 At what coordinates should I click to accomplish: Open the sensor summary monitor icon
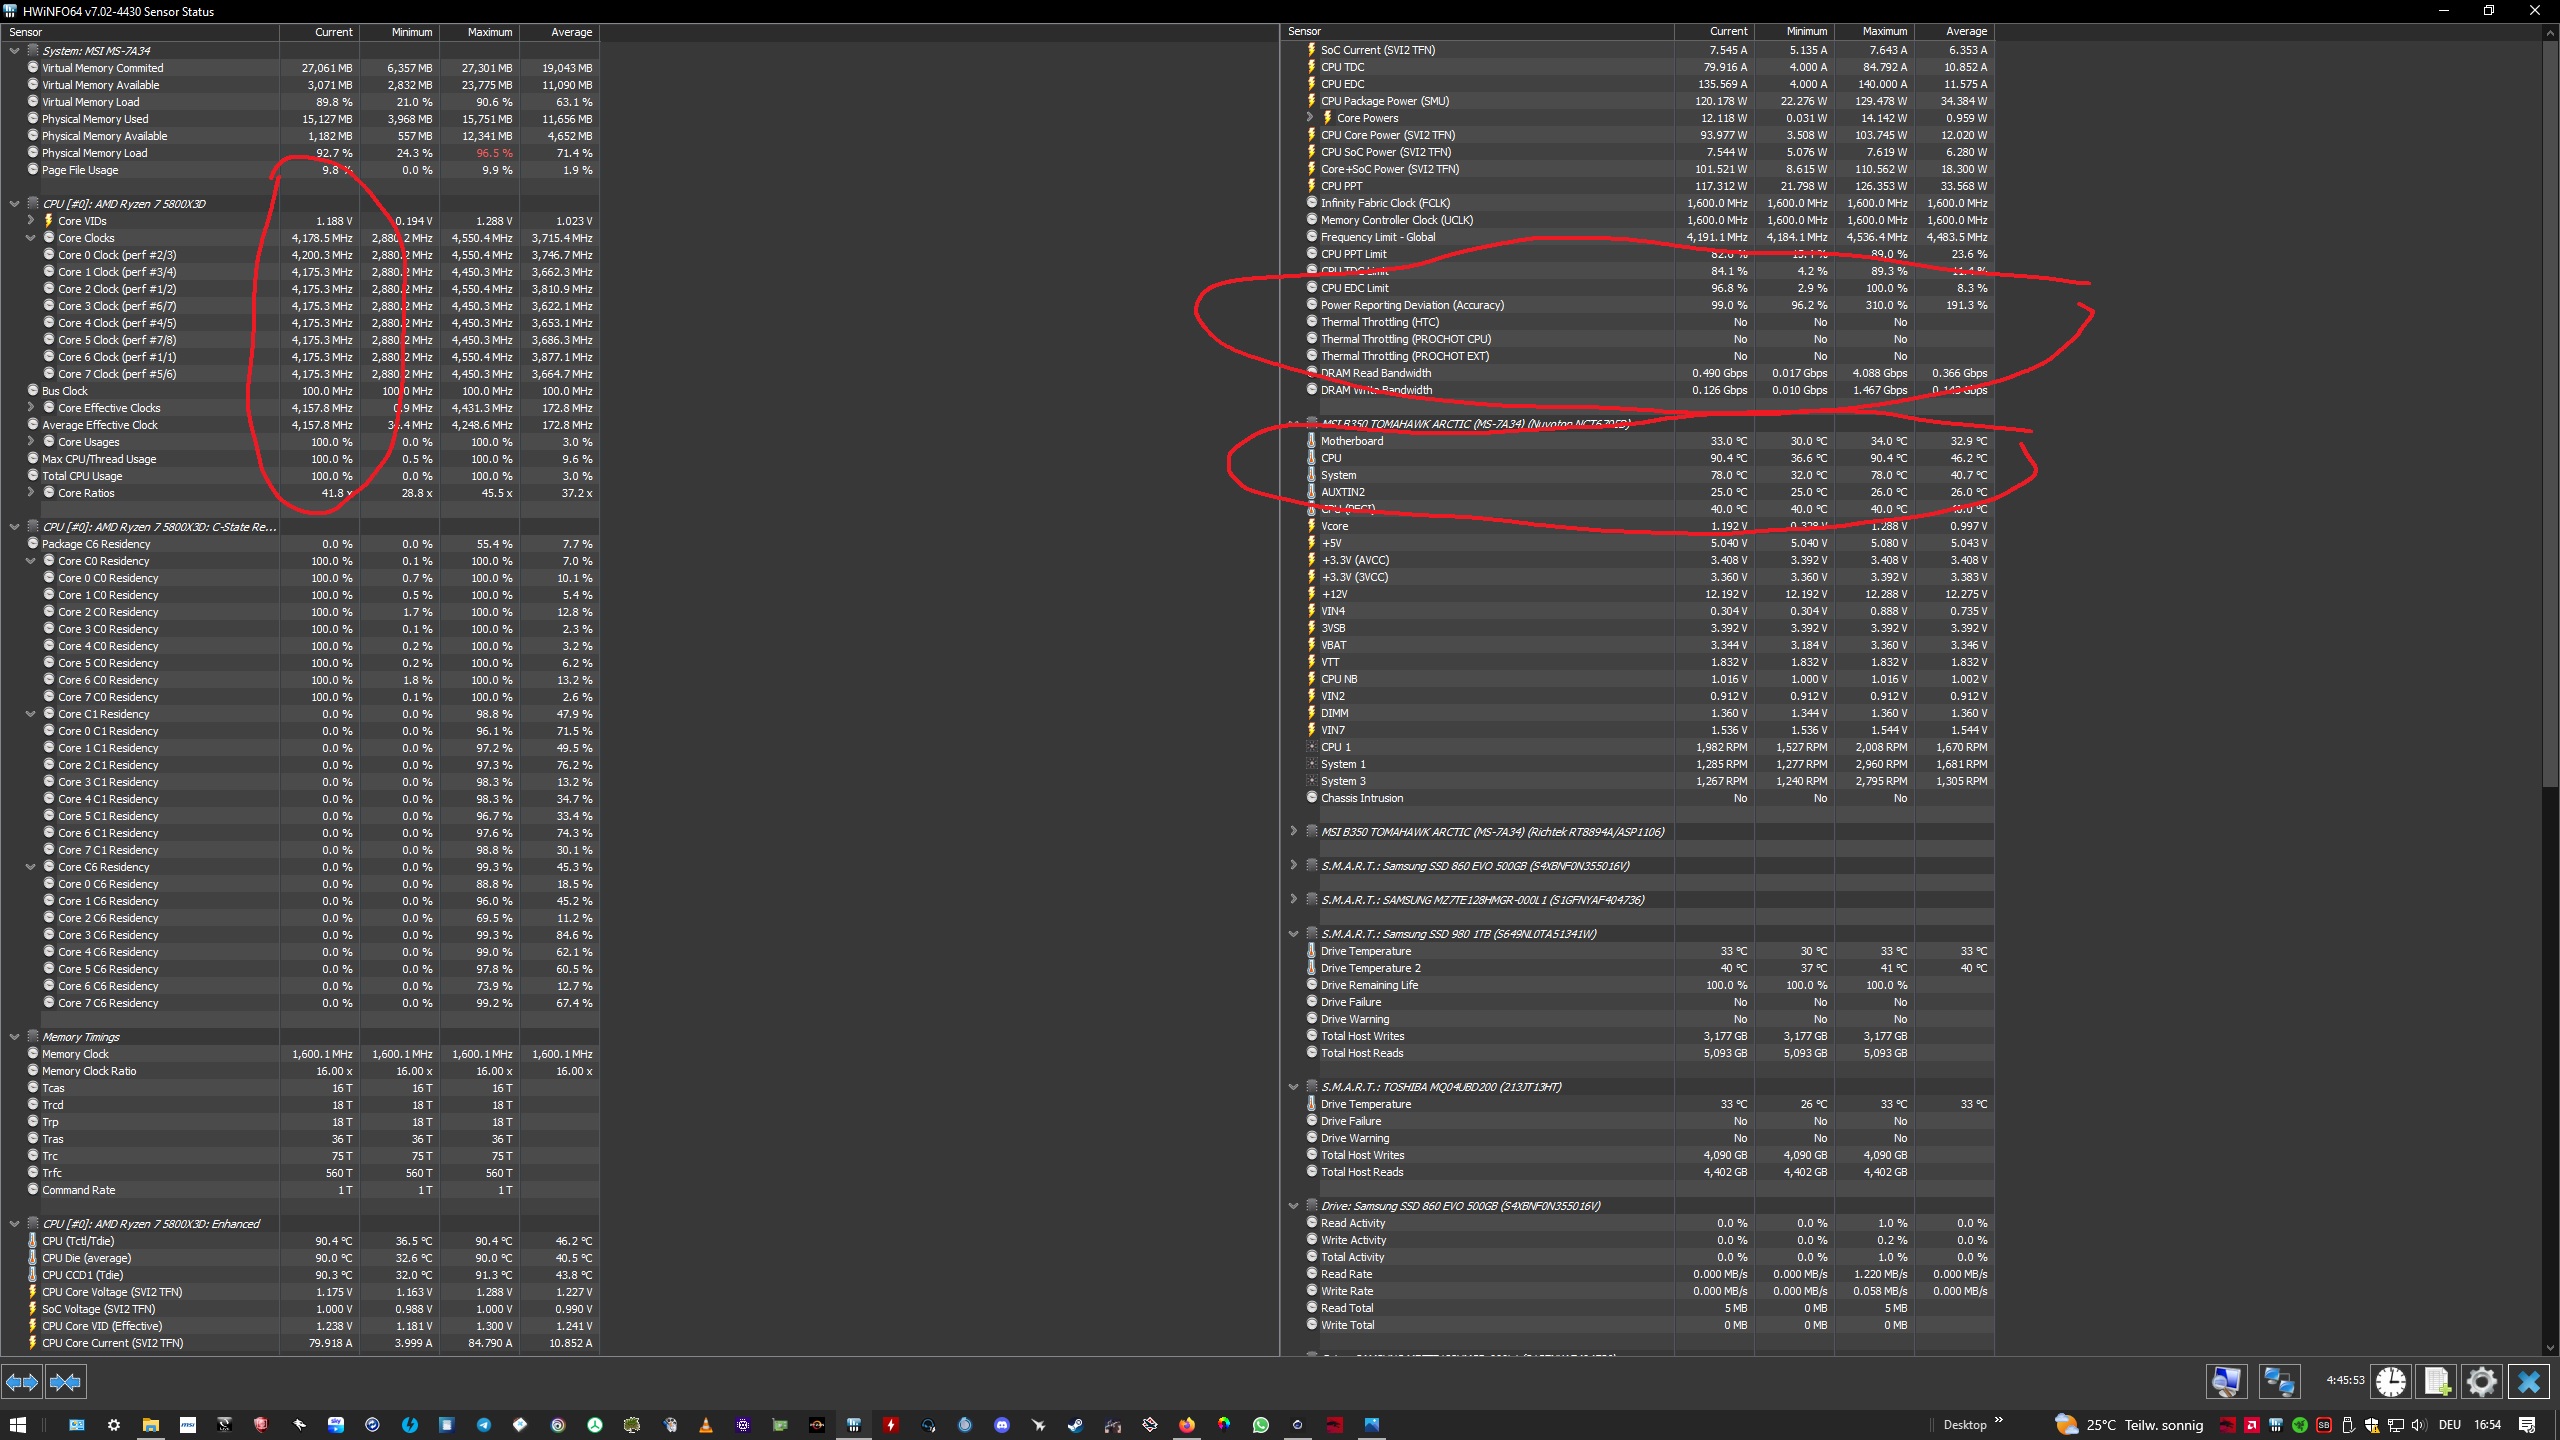(x=2226, y=1382)
